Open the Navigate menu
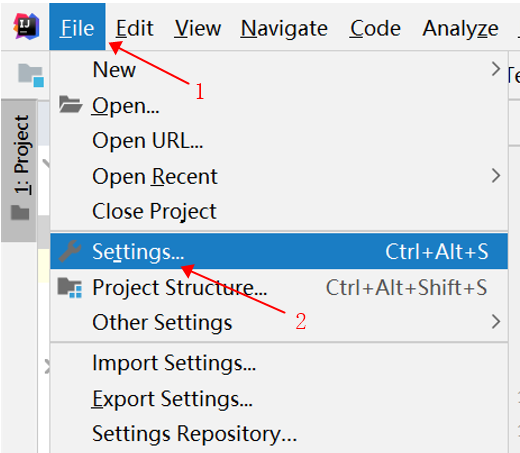The height and width of the screenshot is (453, 520). (284, 28)
